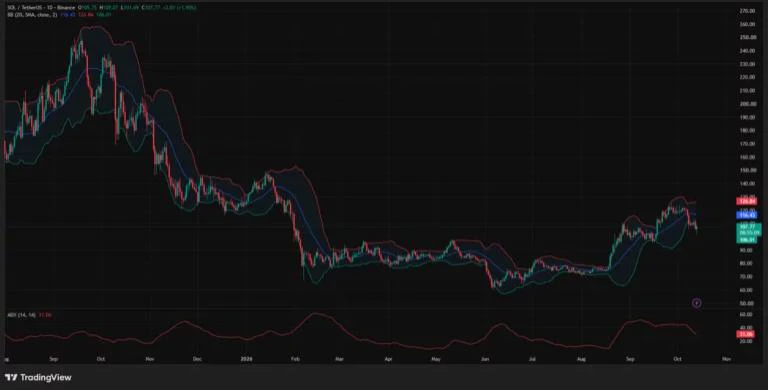Click the 90.00 price axis label
768x390 pixels.
point(747,250)
